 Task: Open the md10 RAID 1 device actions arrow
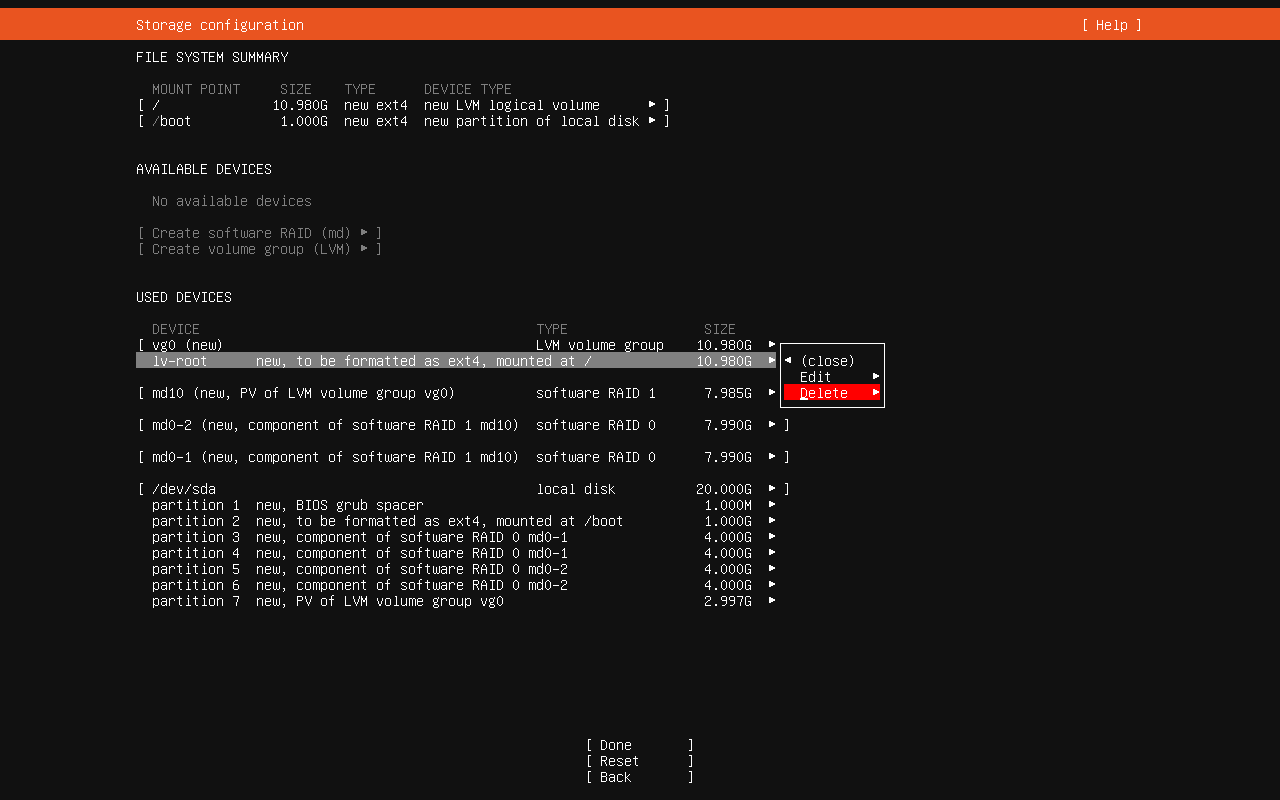(772, 393)
